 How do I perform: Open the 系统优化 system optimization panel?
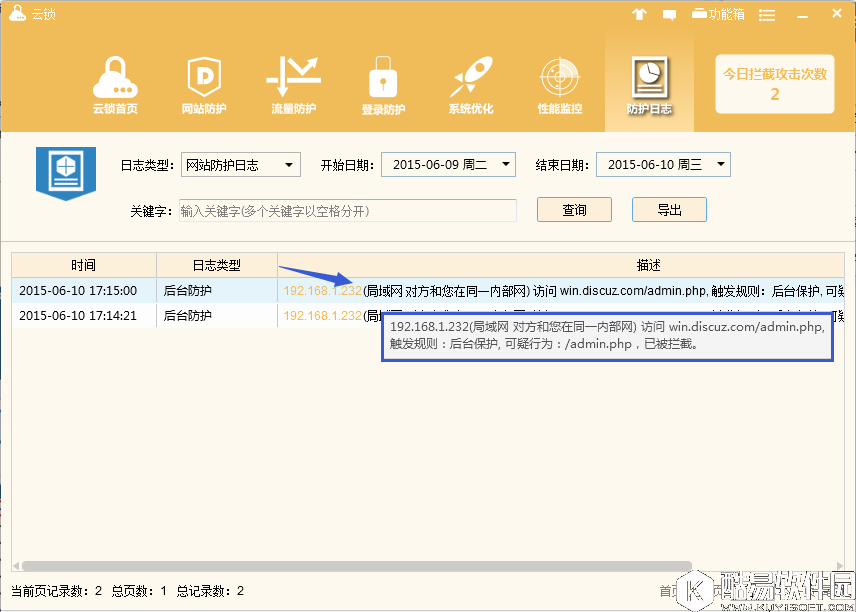[x=470, y=85]
